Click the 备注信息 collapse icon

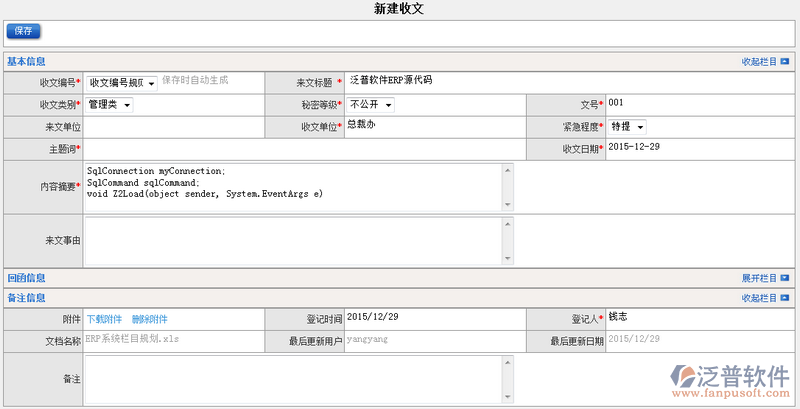point(785,298)
